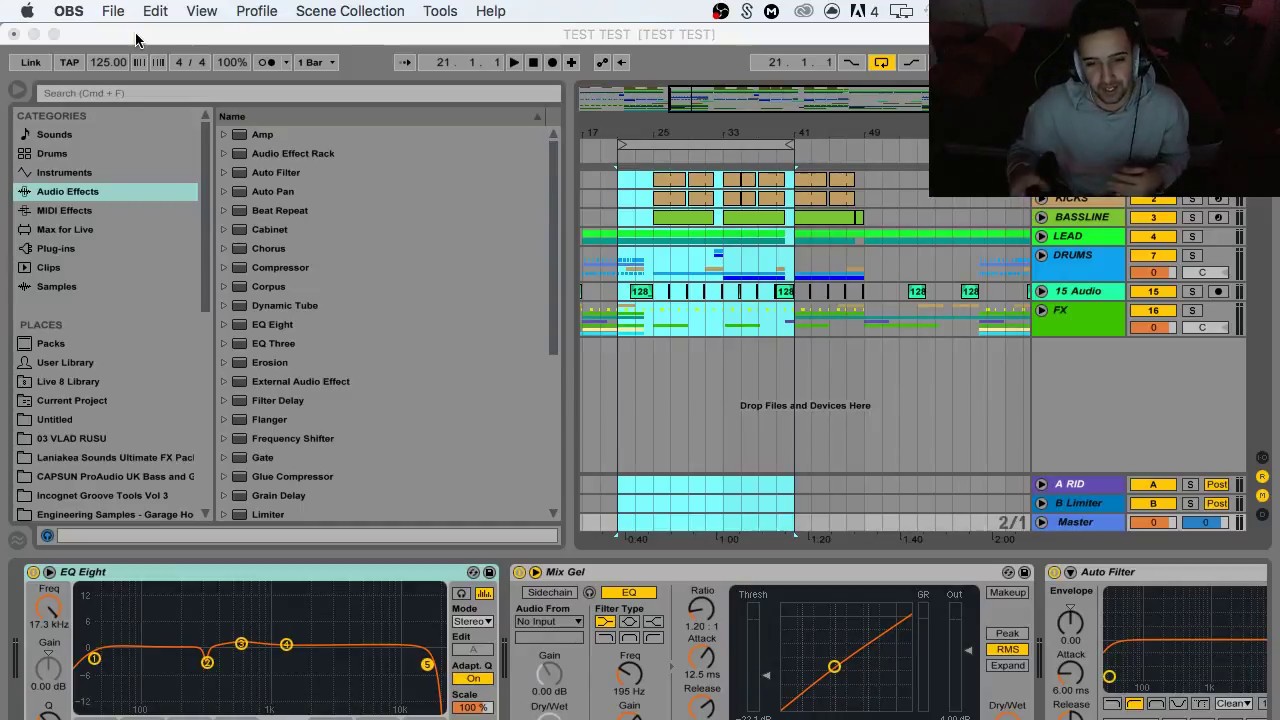Screen dimensions: 1280x720
Task: Toggle Follow playback button
Action: point(404,62)
